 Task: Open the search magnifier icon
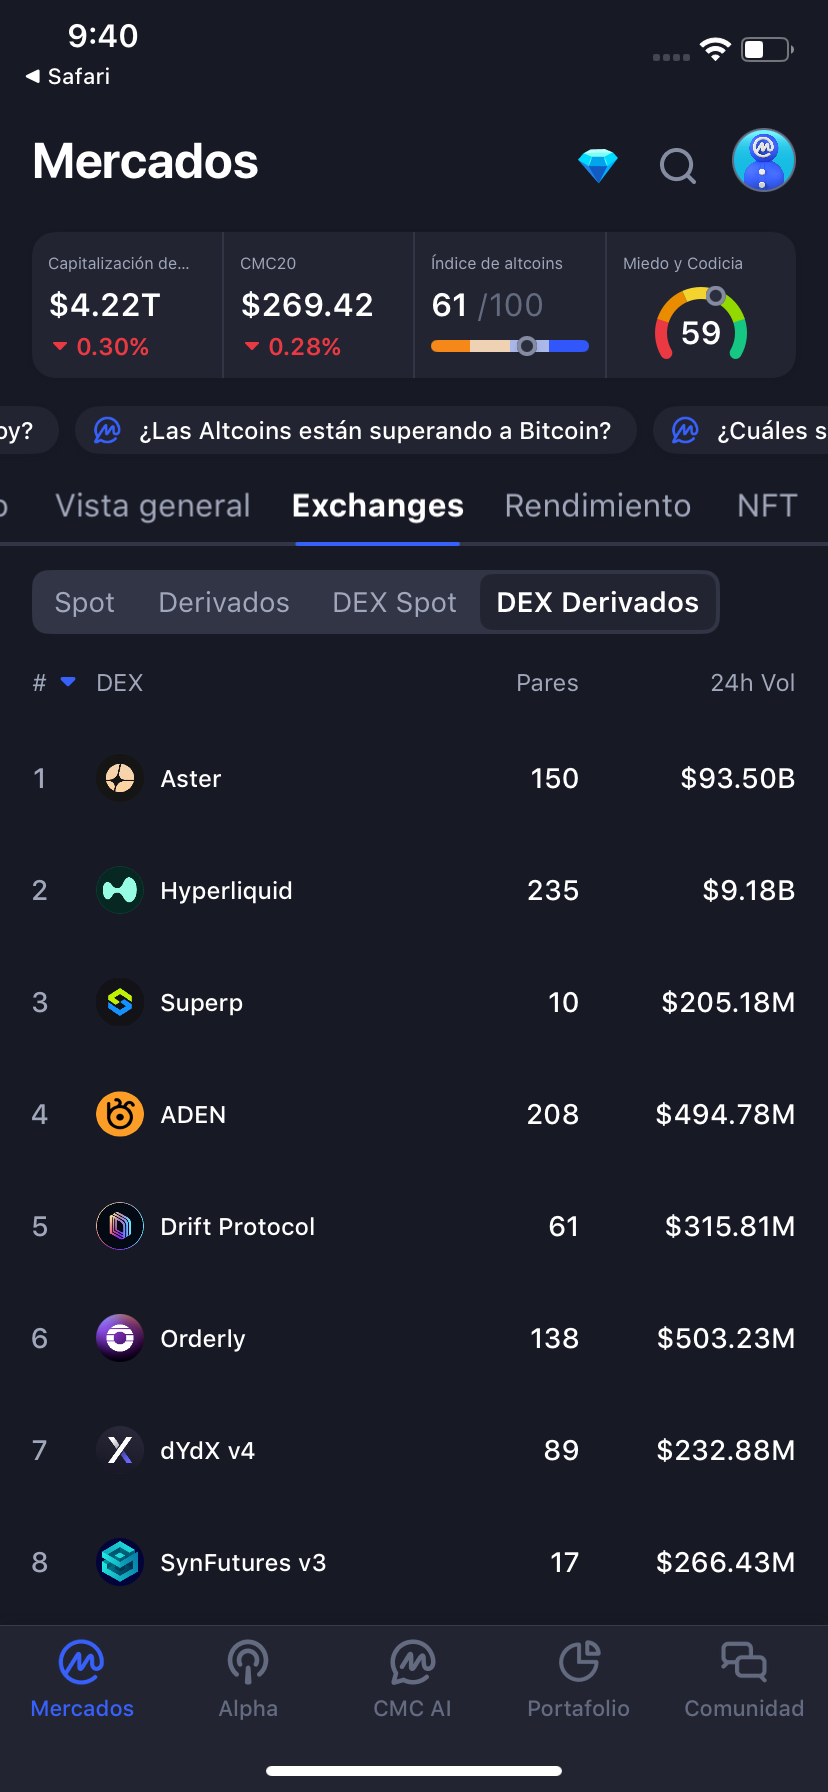[678, 166]
